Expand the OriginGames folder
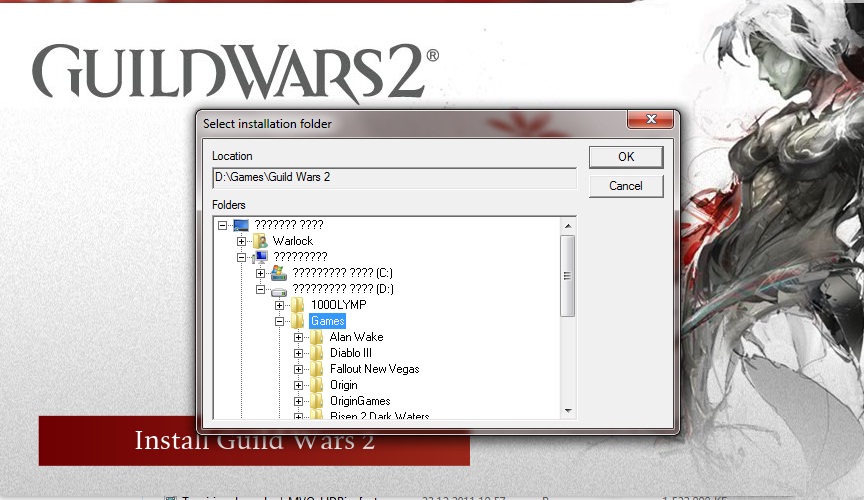 coord(299,401)
